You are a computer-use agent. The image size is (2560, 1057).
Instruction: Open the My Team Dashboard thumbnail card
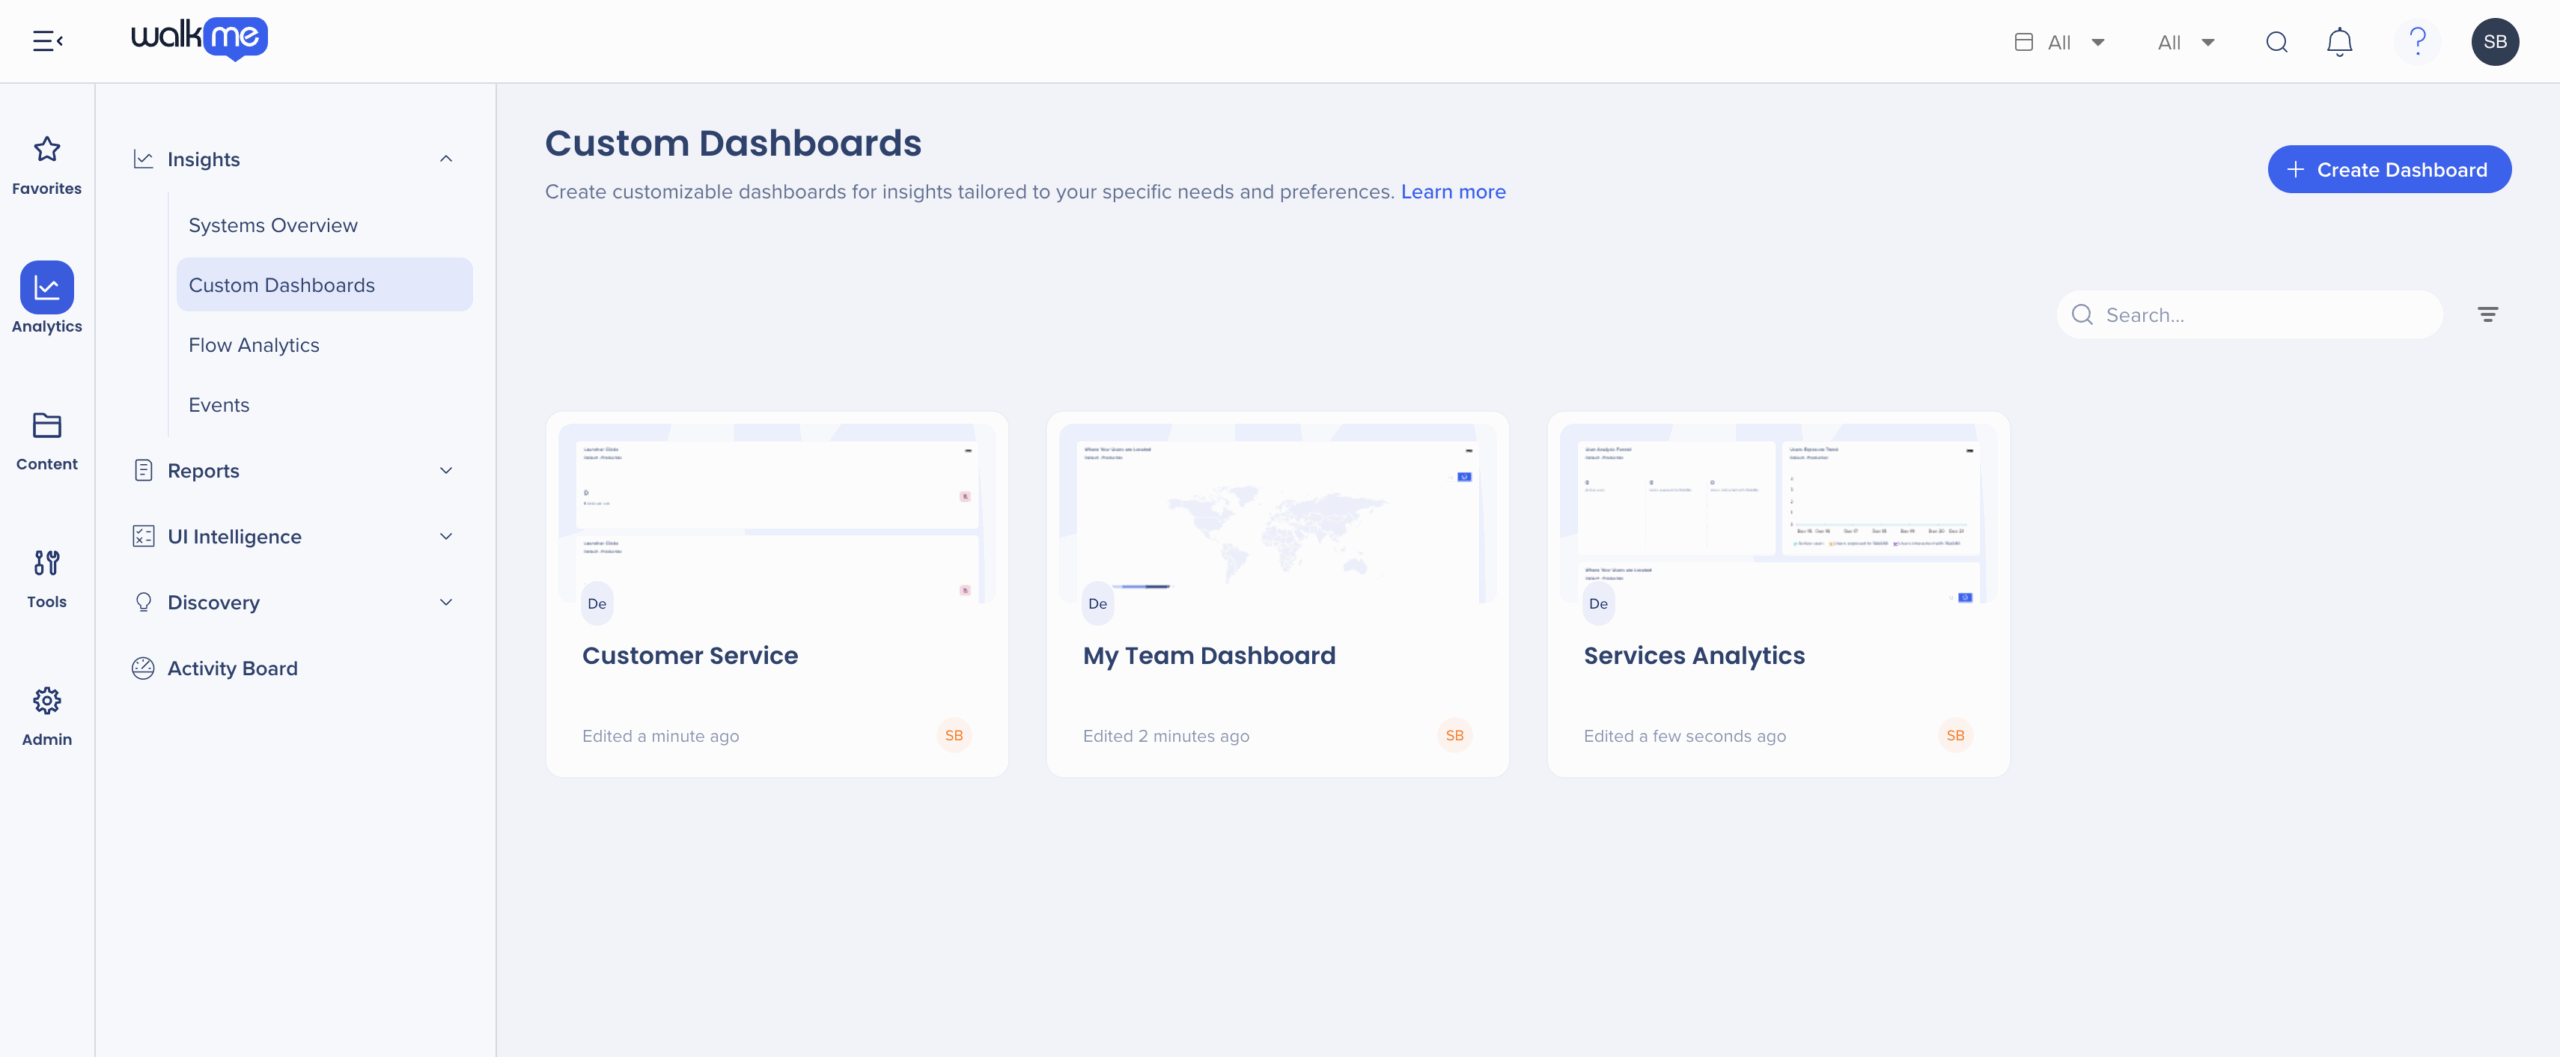(x=1277, y=520)
